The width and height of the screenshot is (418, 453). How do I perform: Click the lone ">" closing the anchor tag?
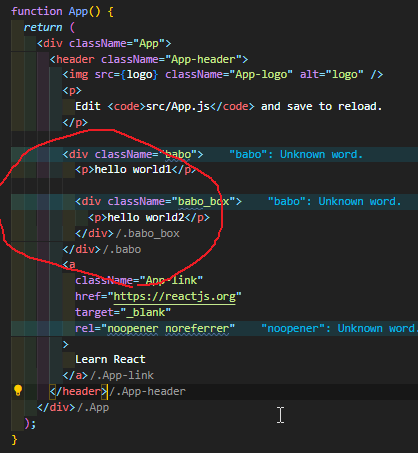[65, 344]
